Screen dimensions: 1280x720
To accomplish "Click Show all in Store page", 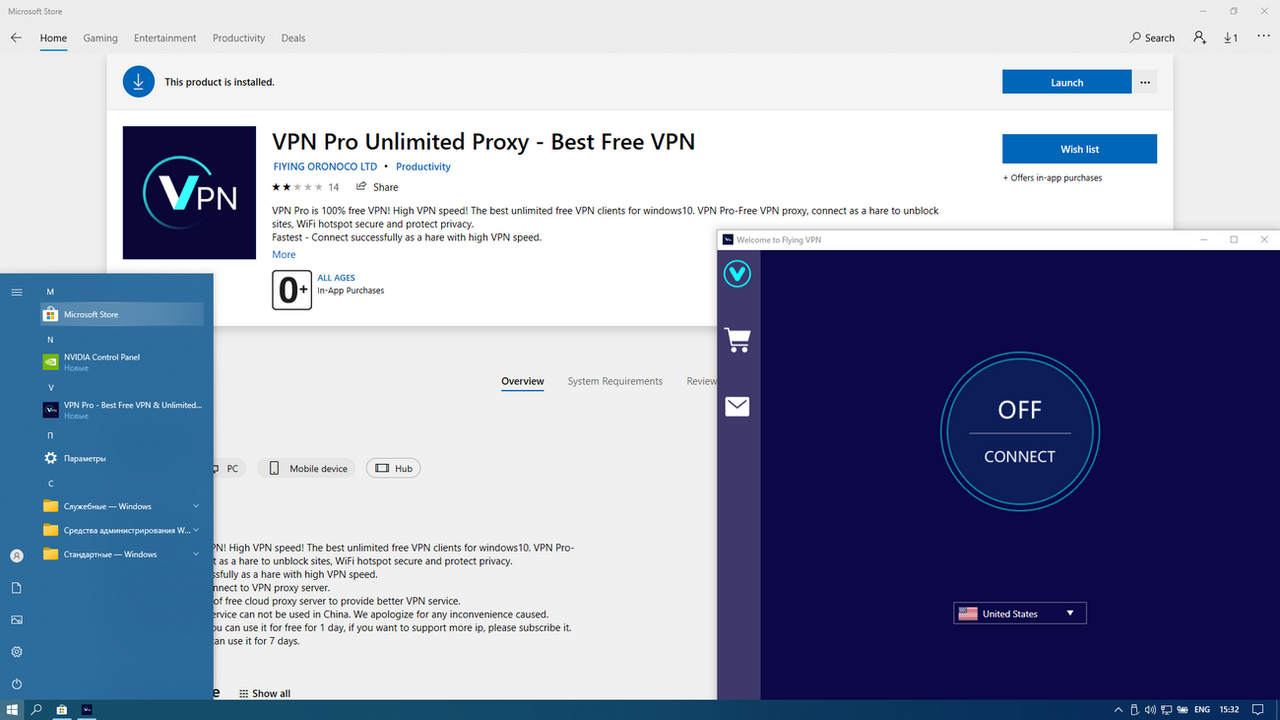I will pos(265,693).
